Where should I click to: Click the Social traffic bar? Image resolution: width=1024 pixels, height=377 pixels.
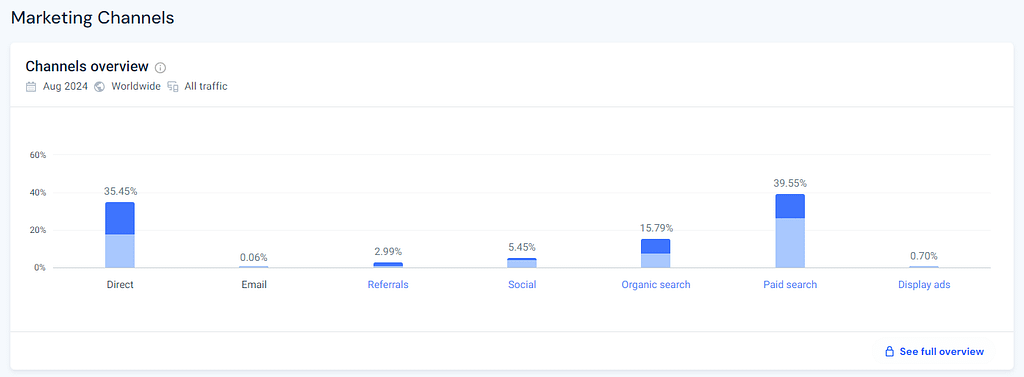522,263
